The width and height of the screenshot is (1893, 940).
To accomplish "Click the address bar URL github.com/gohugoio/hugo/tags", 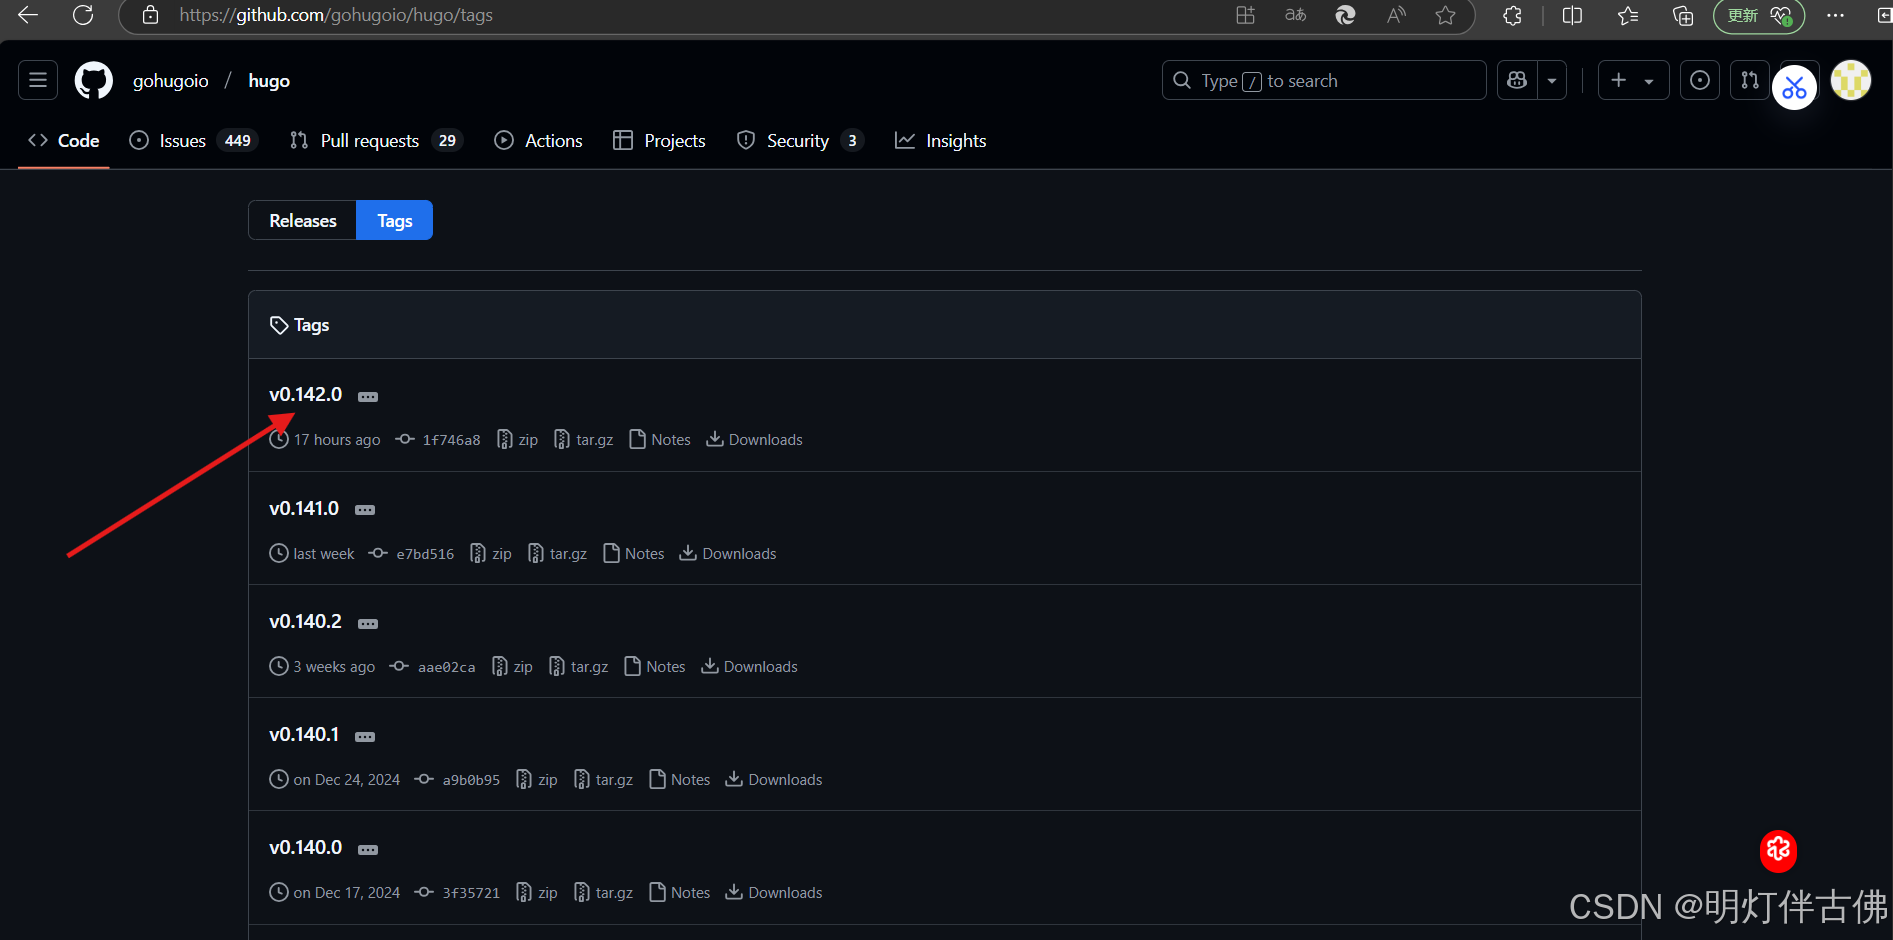I will pos(336,15).
